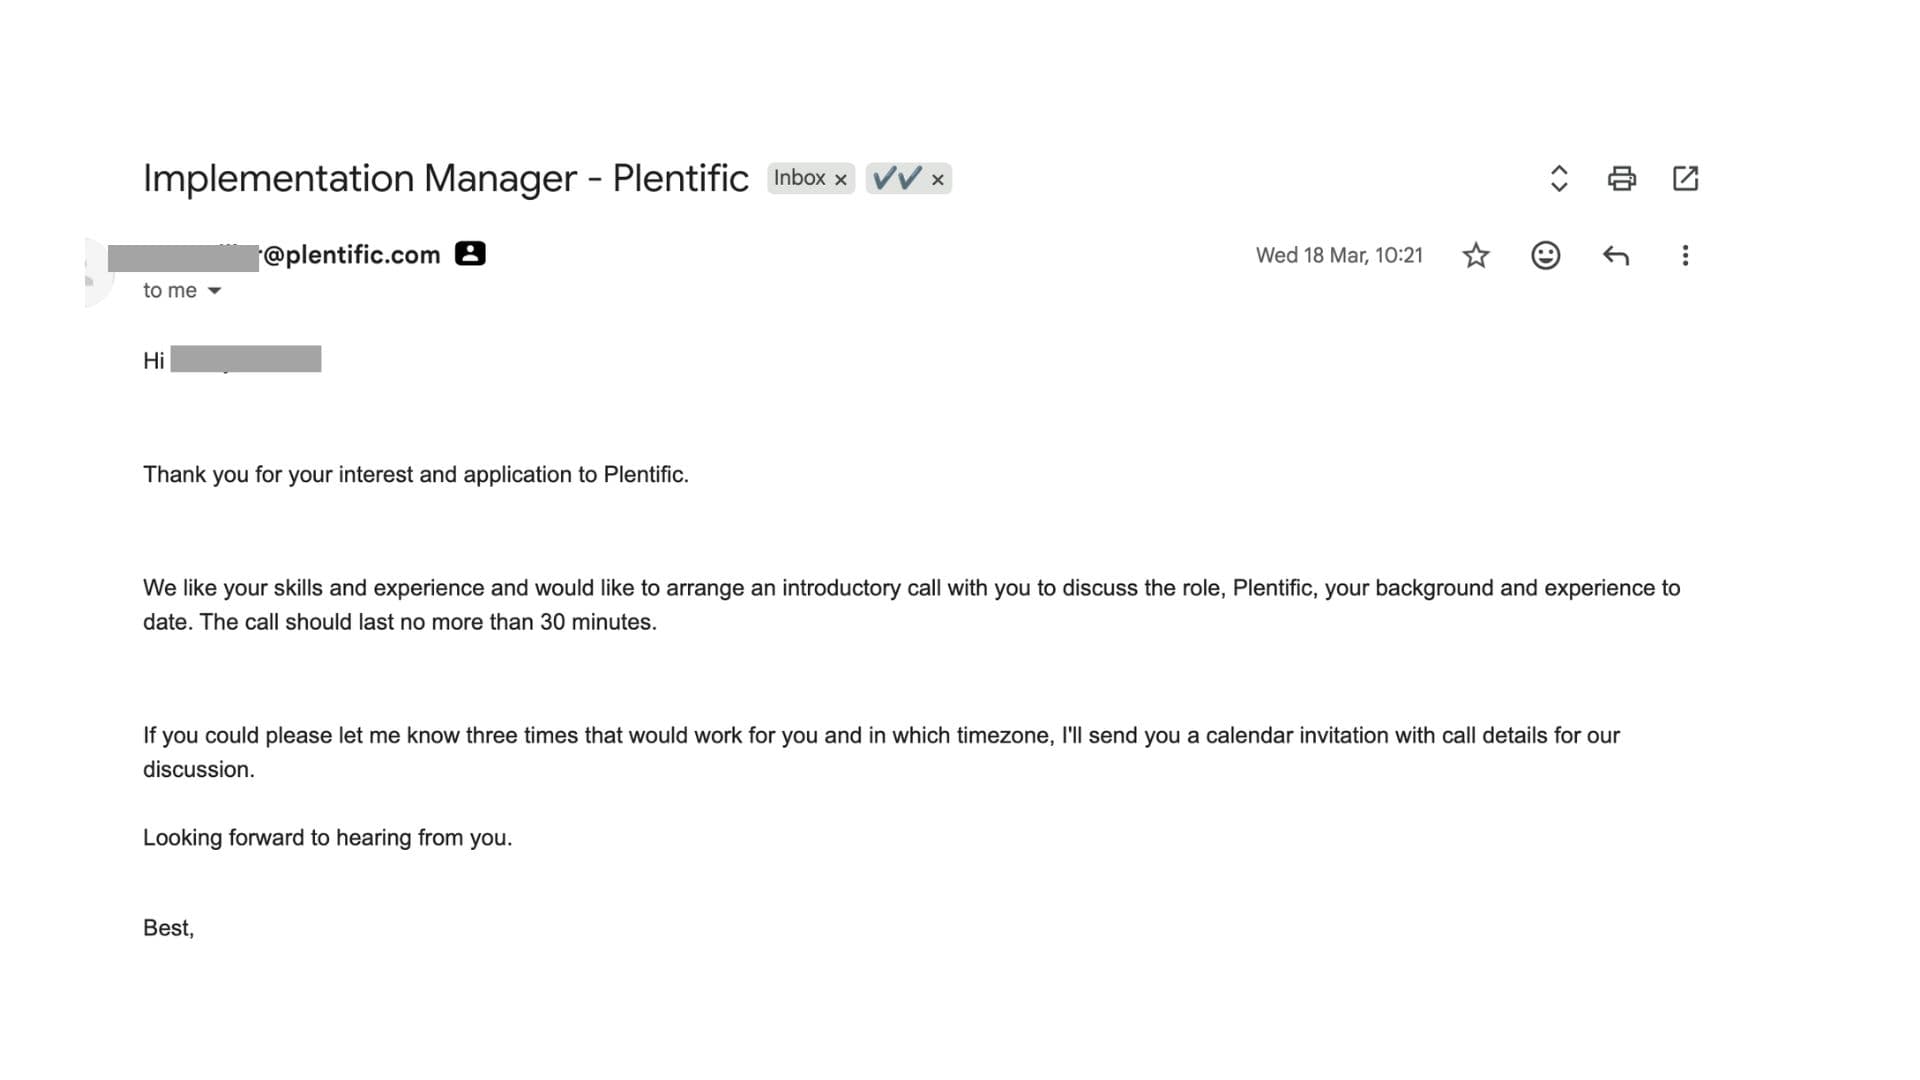The image size is (1920, 1080).
Task: Print this email using the printer icon
Action: (x=1621, y=179)
